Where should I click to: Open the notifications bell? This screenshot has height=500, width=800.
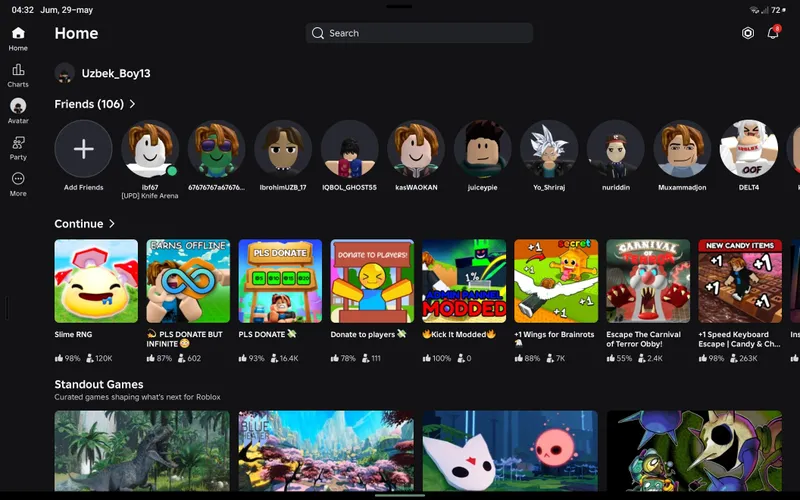point(773,33)
